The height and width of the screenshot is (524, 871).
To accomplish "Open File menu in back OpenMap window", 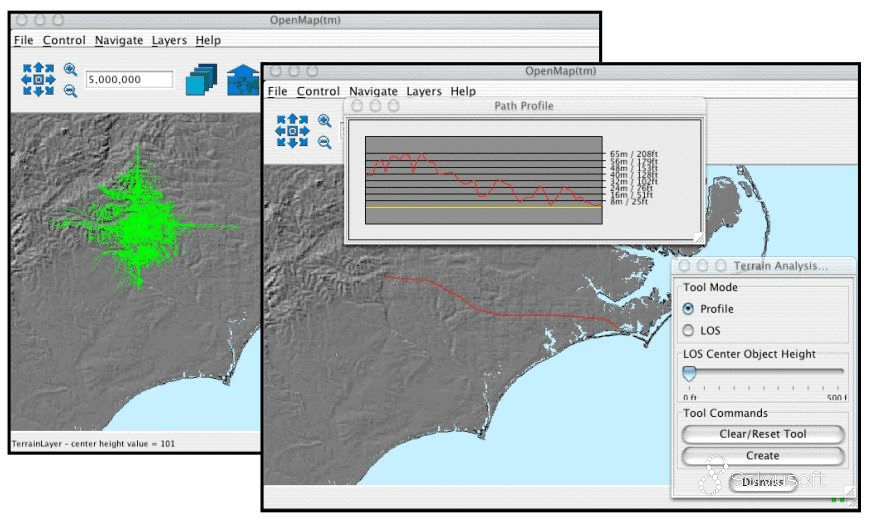I will (x=23, y=40).
